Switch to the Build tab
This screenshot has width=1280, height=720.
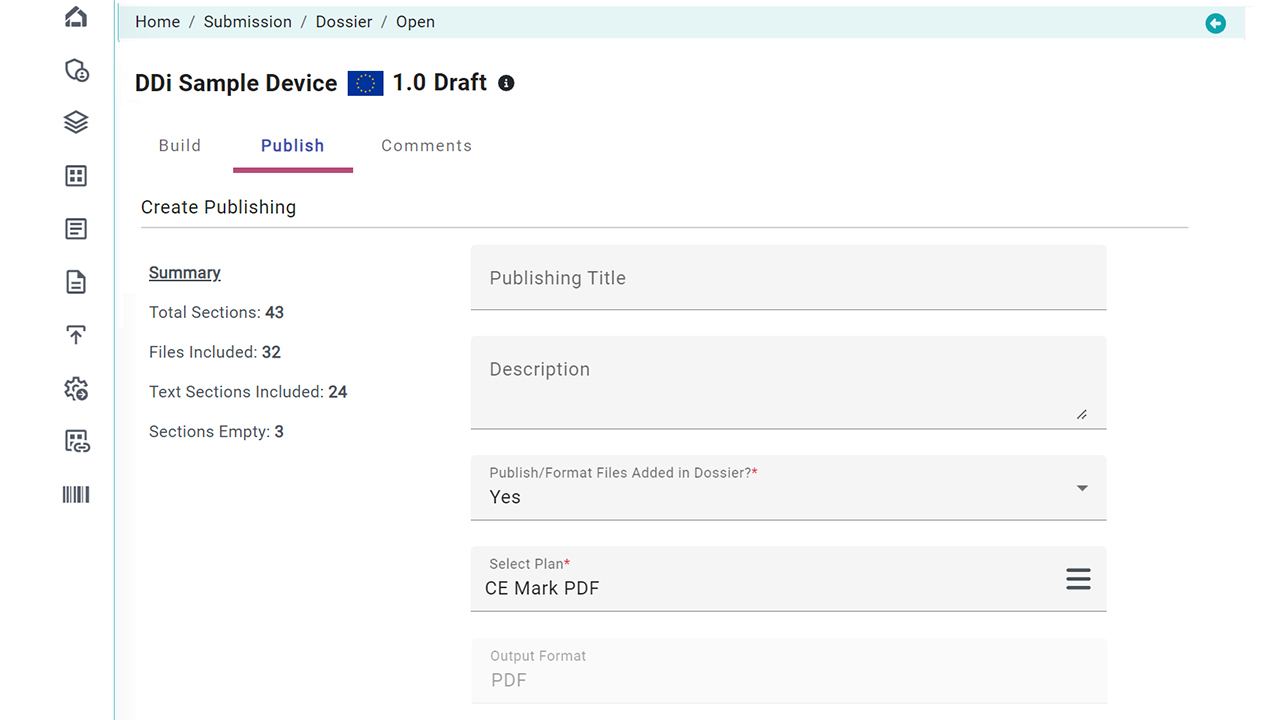(180, 146)
